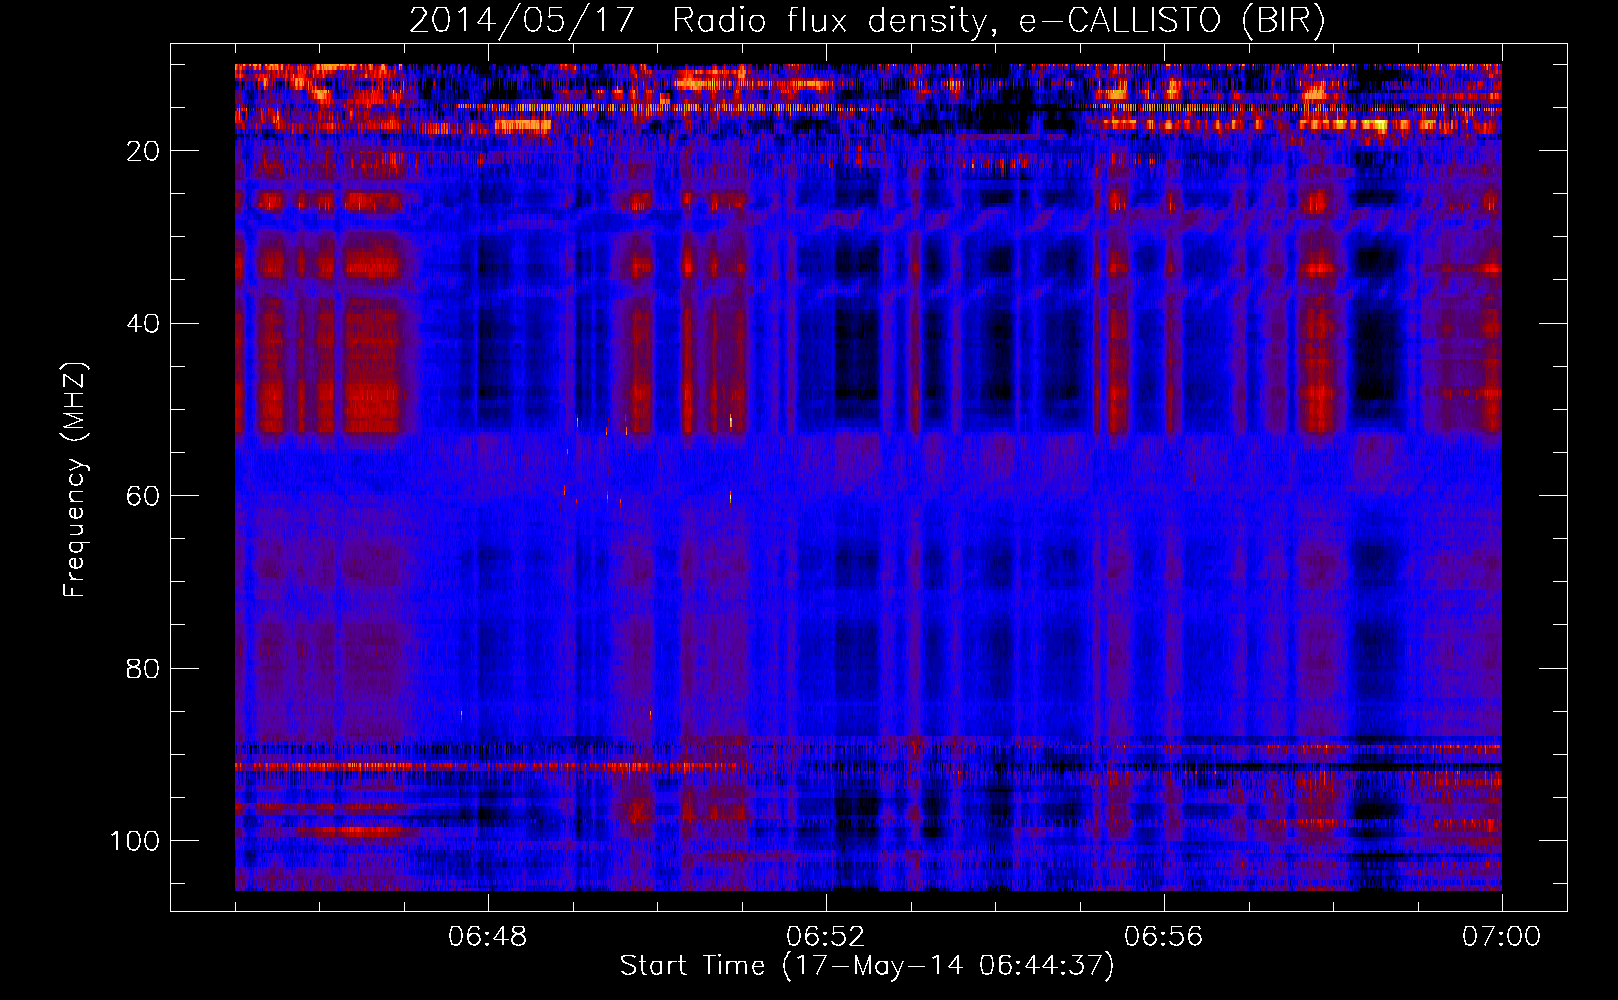
Task: Click the "Frequency (MHZ)" y-axis label
Action: pos(75,479)
